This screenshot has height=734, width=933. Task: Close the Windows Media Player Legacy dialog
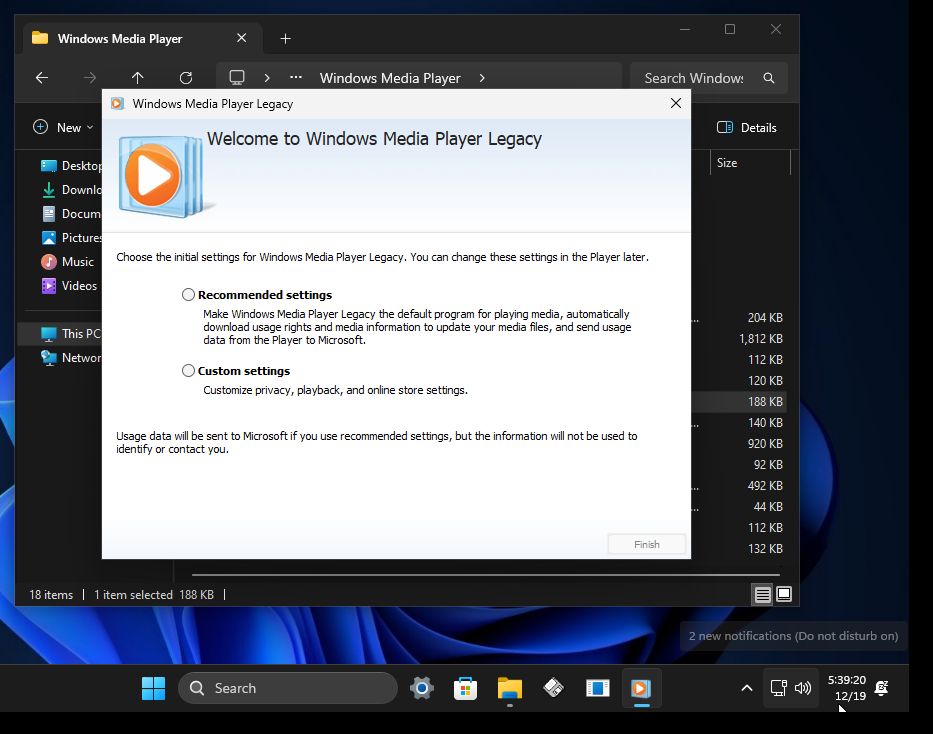pos(675,103)
